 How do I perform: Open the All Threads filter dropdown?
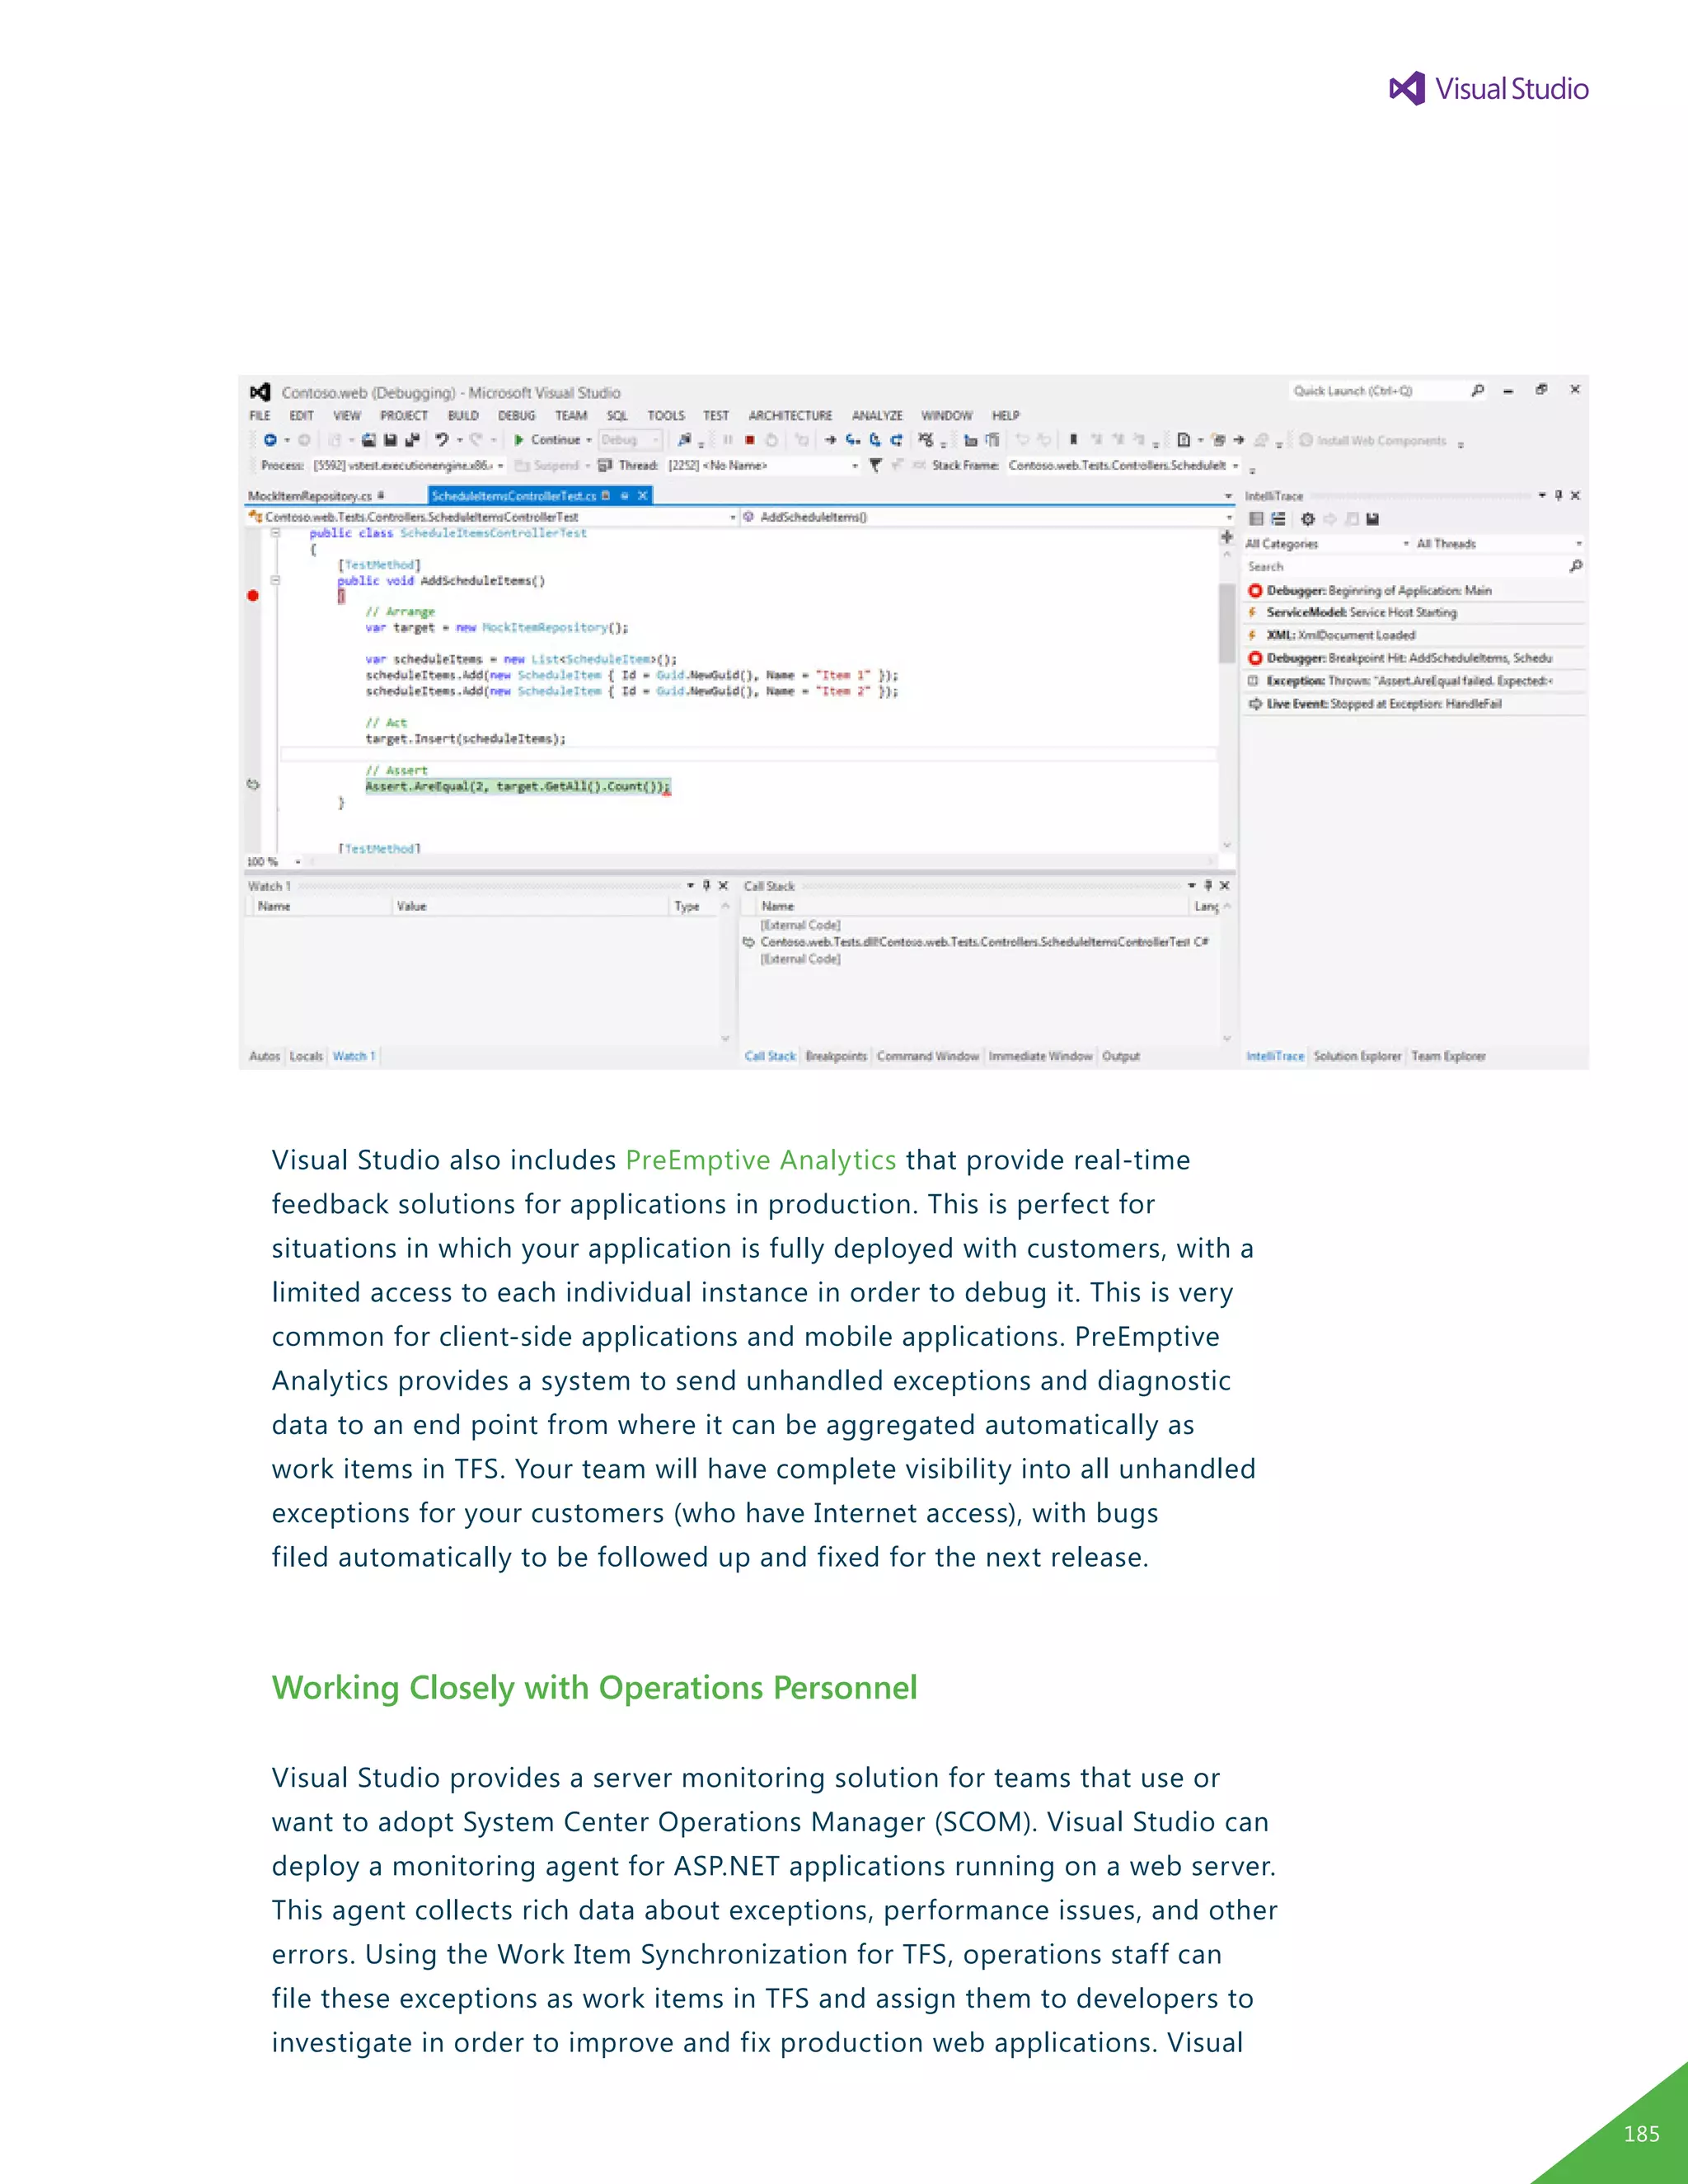[1499, 544]
